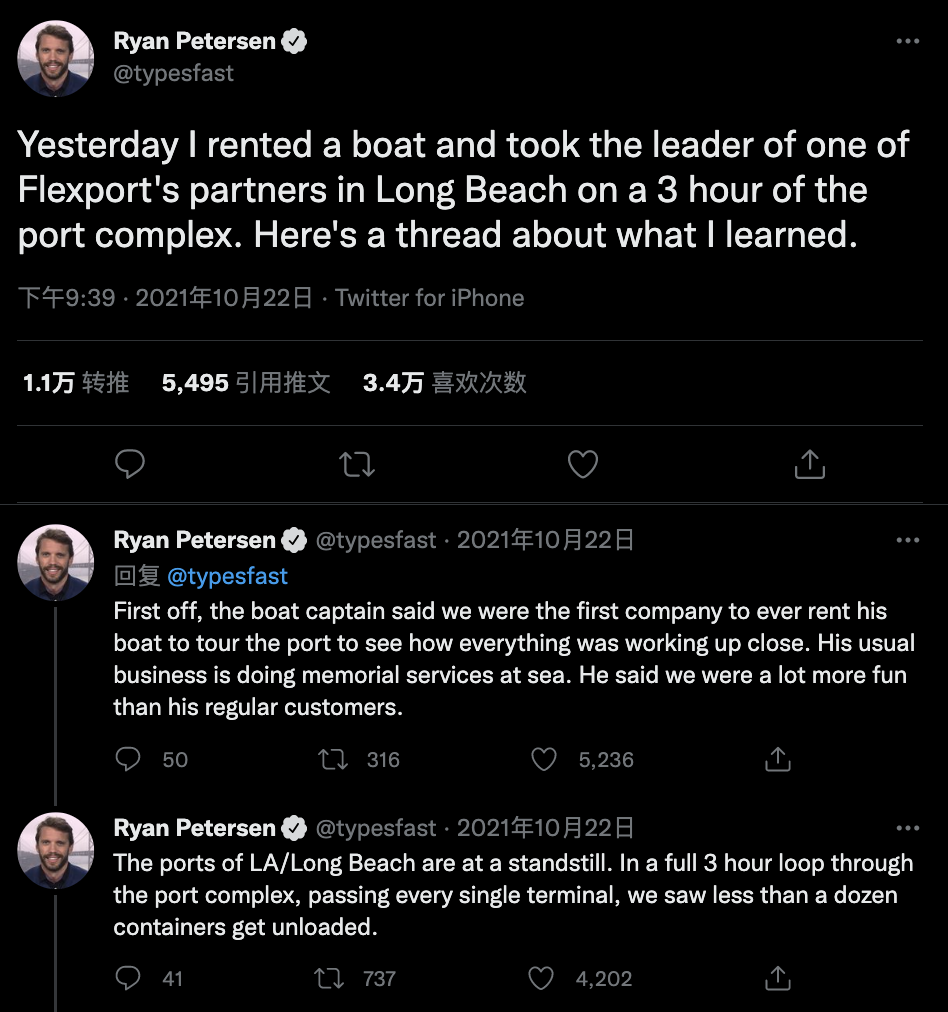Retweet the boat captain tweet
Image resolution: width=948 pixels, height=1012 pixels.
coord(333,760)
